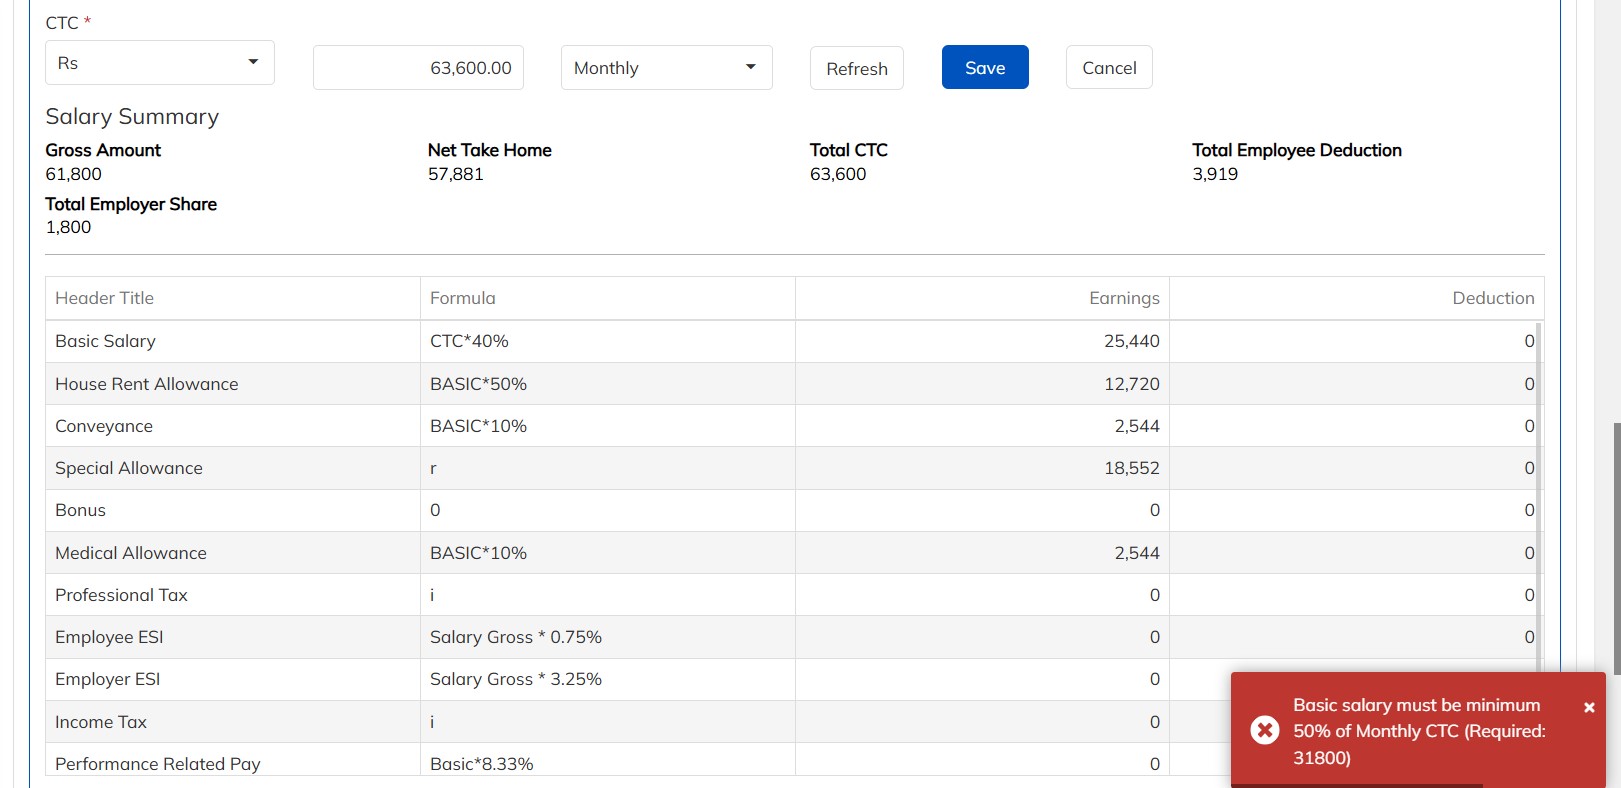Select the Performance Related Pay row
1621x788 pixels.
click(x=157, y=764)
